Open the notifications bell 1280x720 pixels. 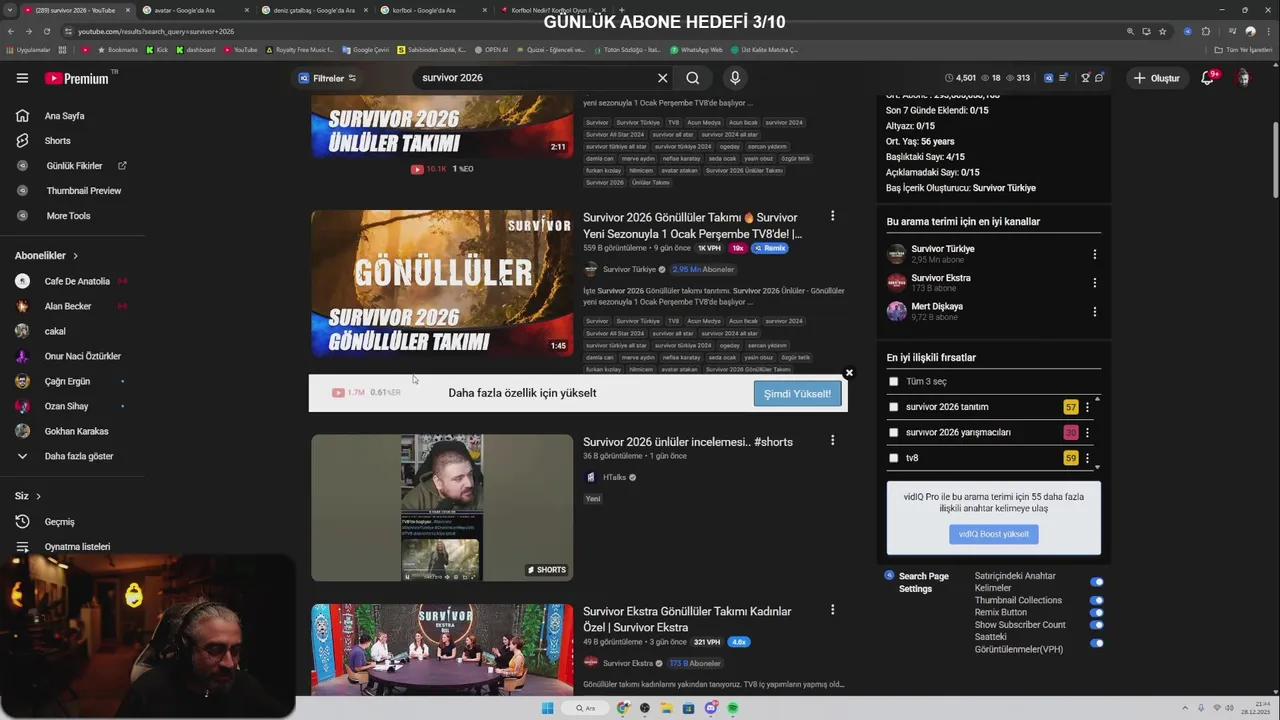1207,78
